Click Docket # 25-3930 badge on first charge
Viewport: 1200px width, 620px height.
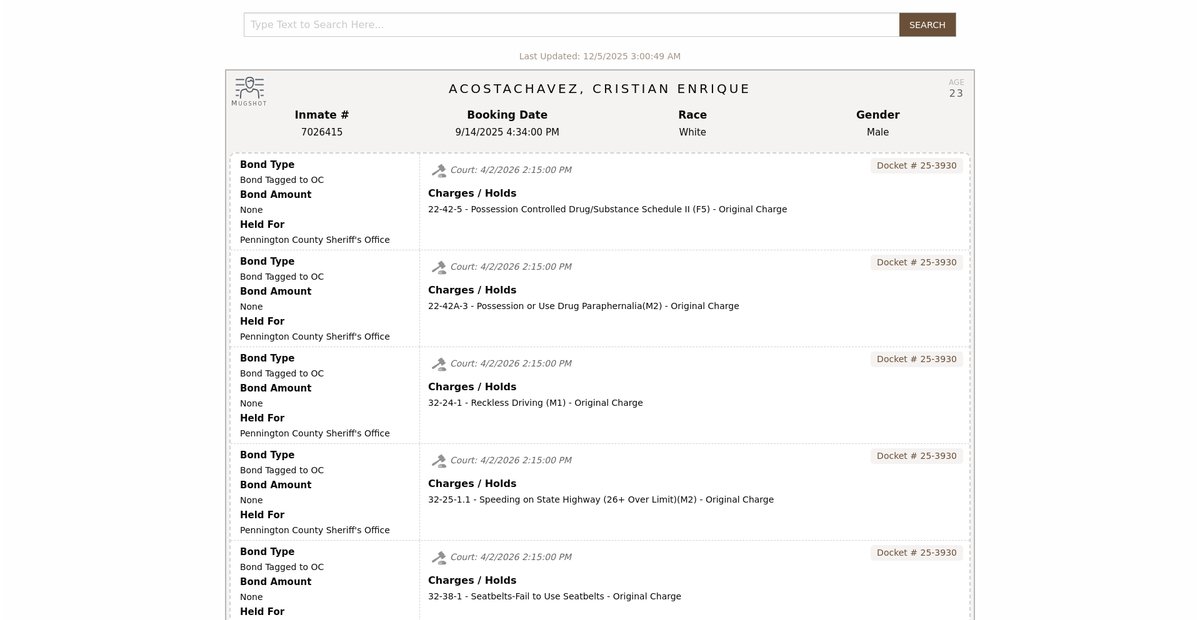pyautogui.click(x=916, y=166)
